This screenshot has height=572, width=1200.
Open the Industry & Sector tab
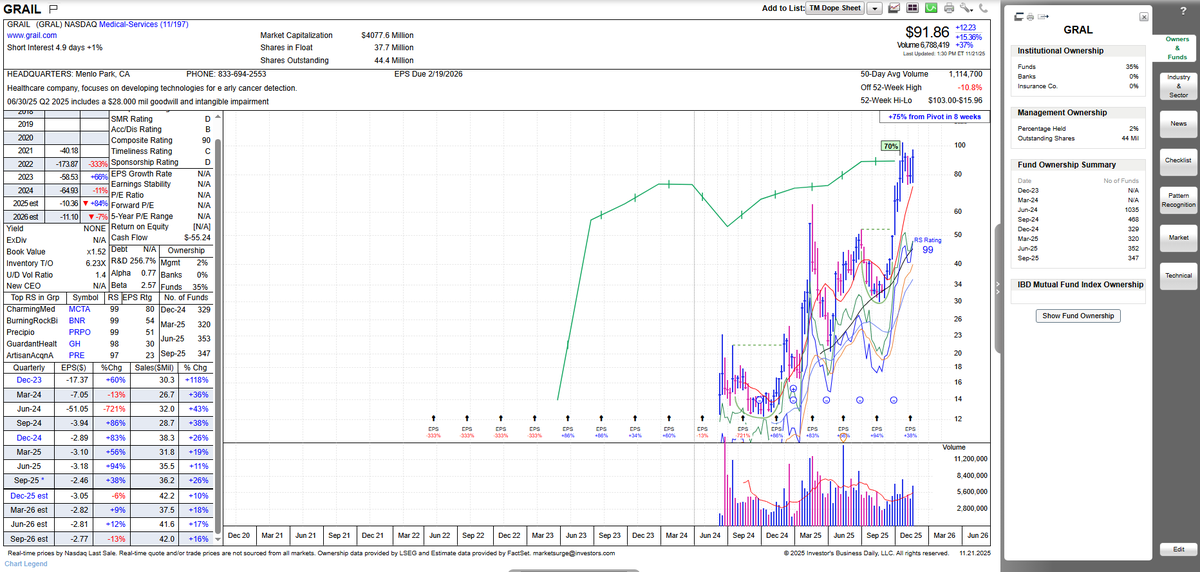(1177, 85)
